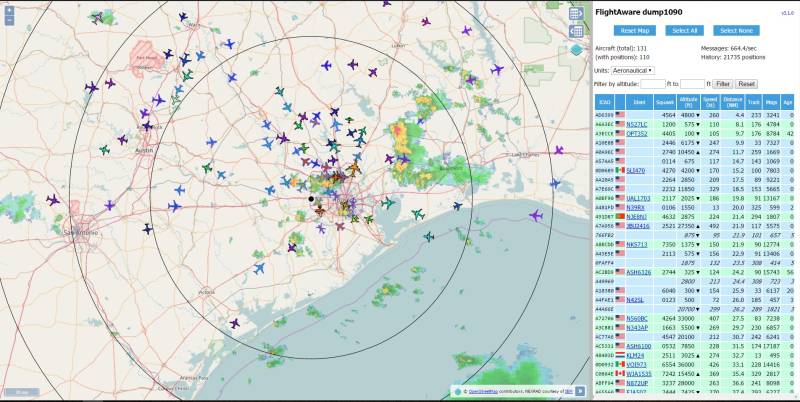Zoom out the map with minus button
The height and width of the screenshot is (402, 800).
(7, 20)
